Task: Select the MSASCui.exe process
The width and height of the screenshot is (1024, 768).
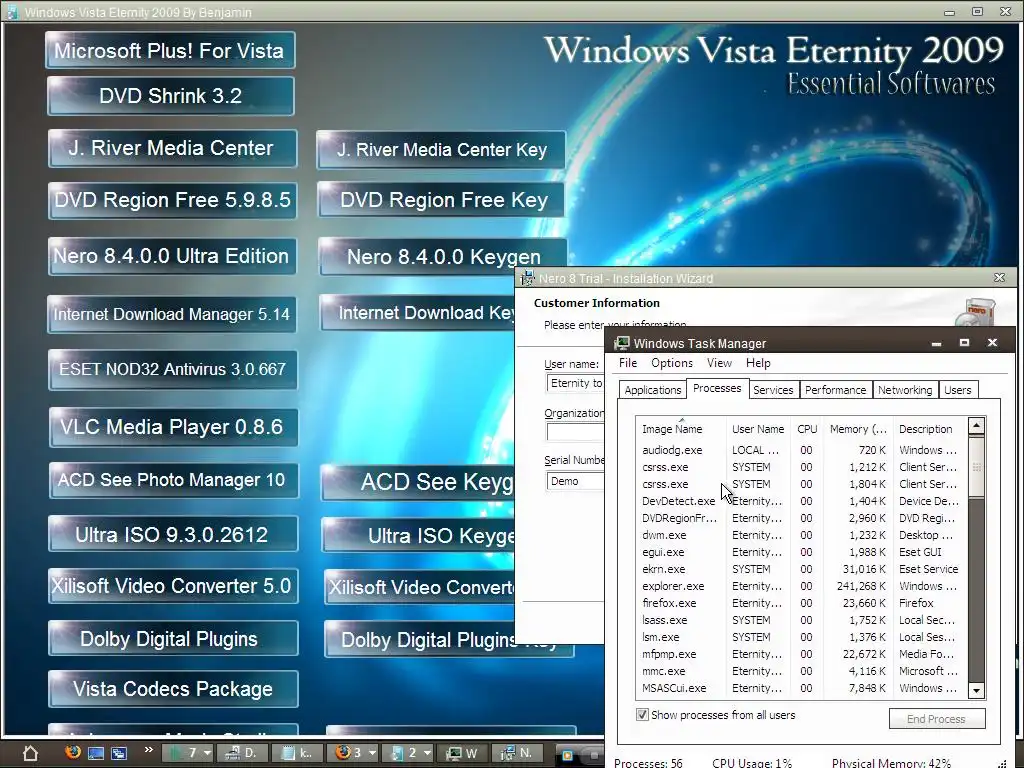Action: tap(801, 688)
